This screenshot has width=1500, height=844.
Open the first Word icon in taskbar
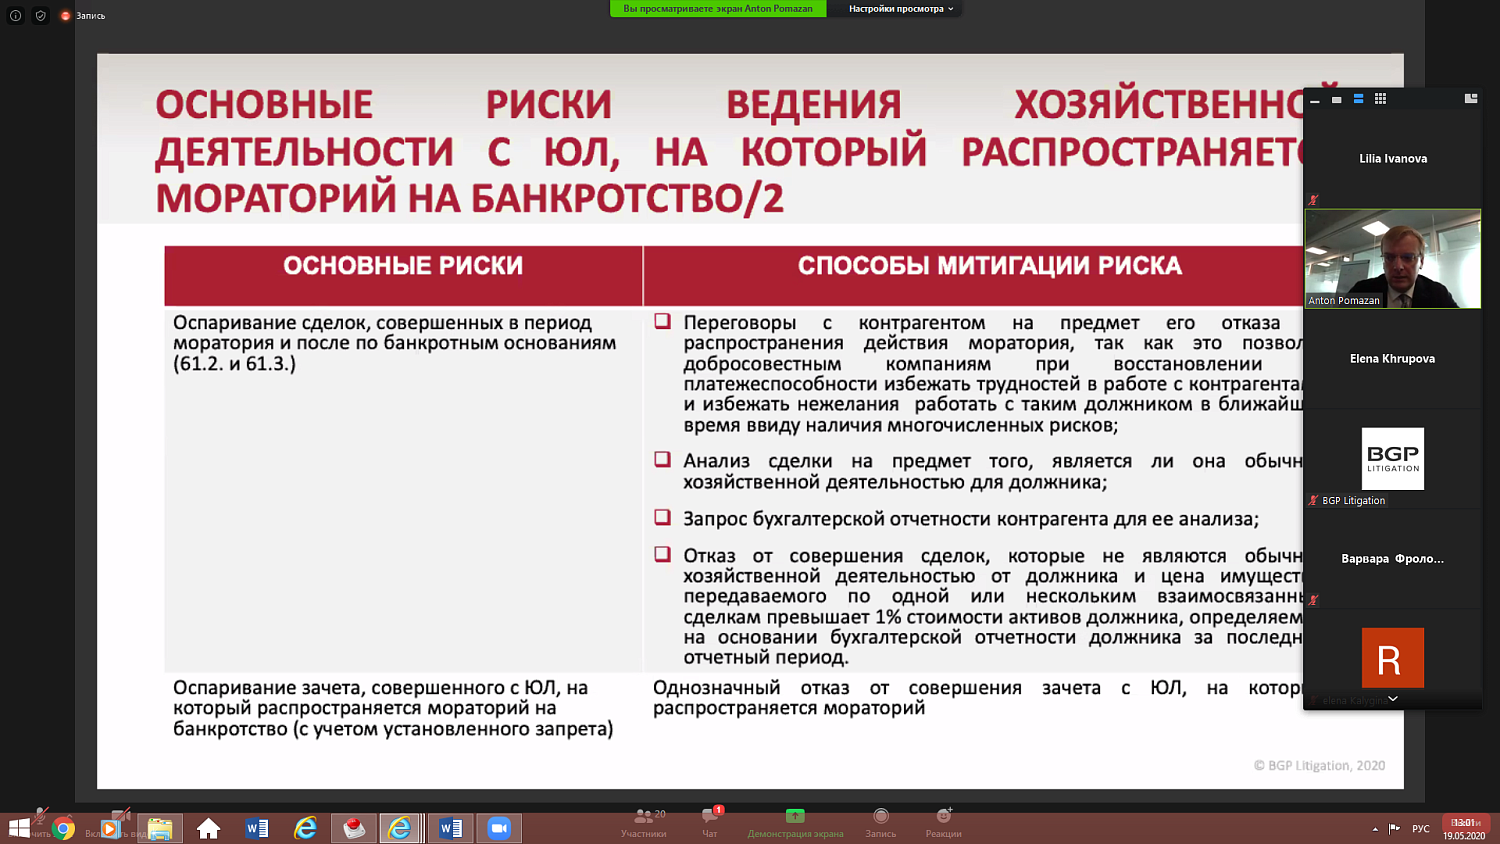click(x=257, y=828)
